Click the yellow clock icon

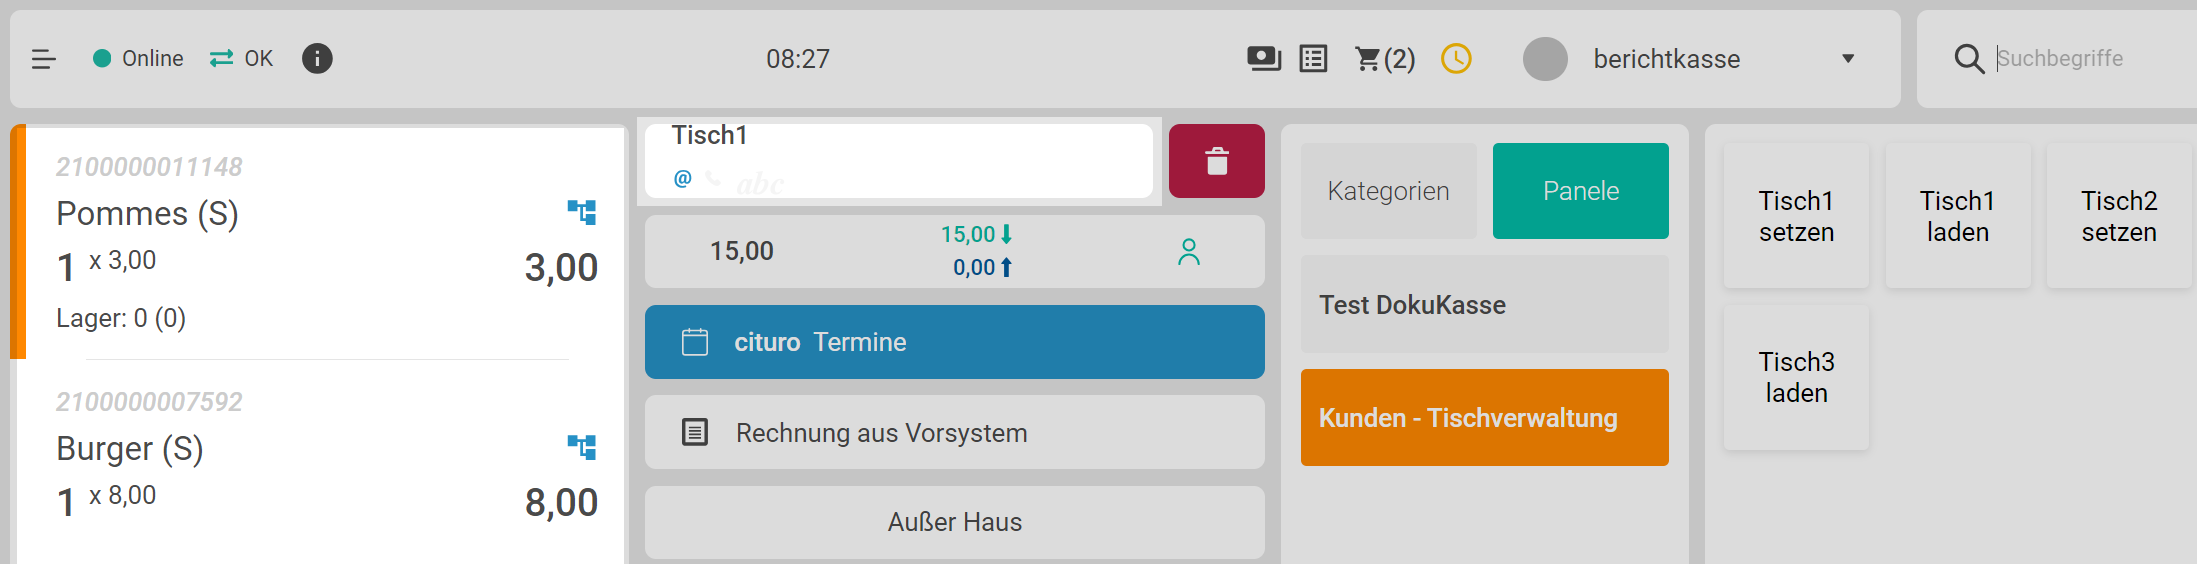pos(1456,59)
